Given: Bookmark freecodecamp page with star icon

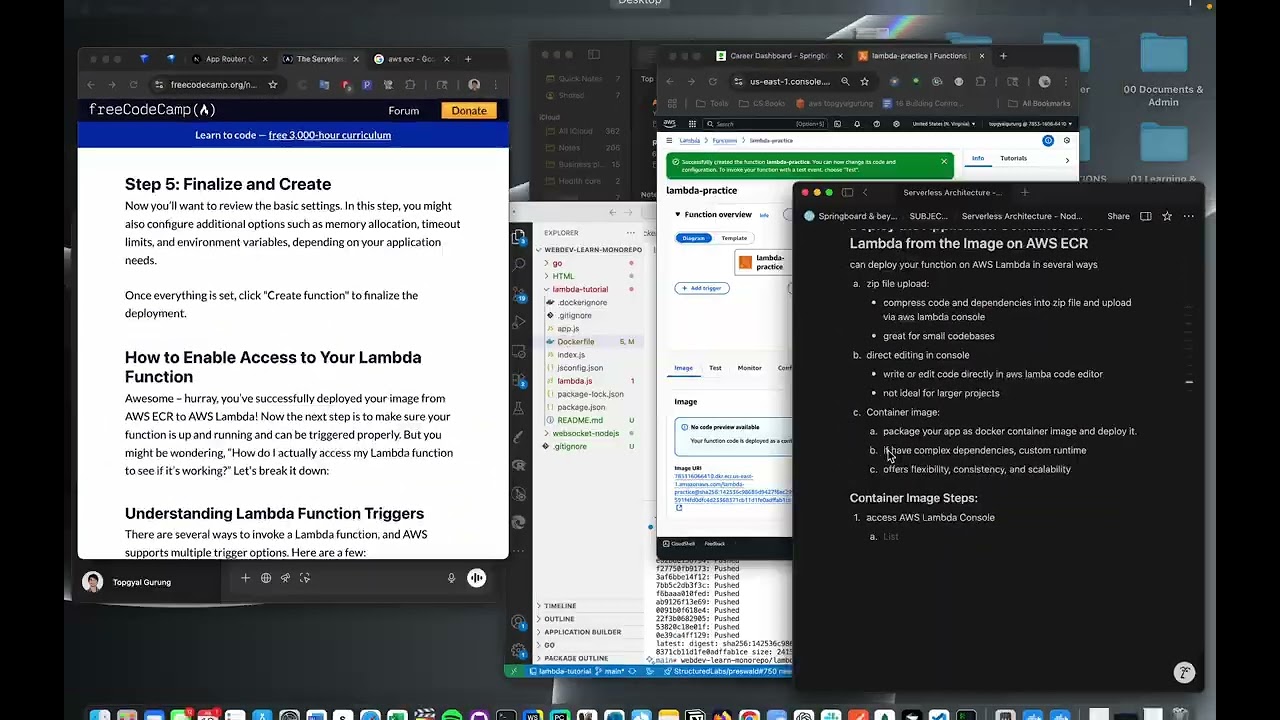Looking at the screenshot, I should [x=272, y=85].
